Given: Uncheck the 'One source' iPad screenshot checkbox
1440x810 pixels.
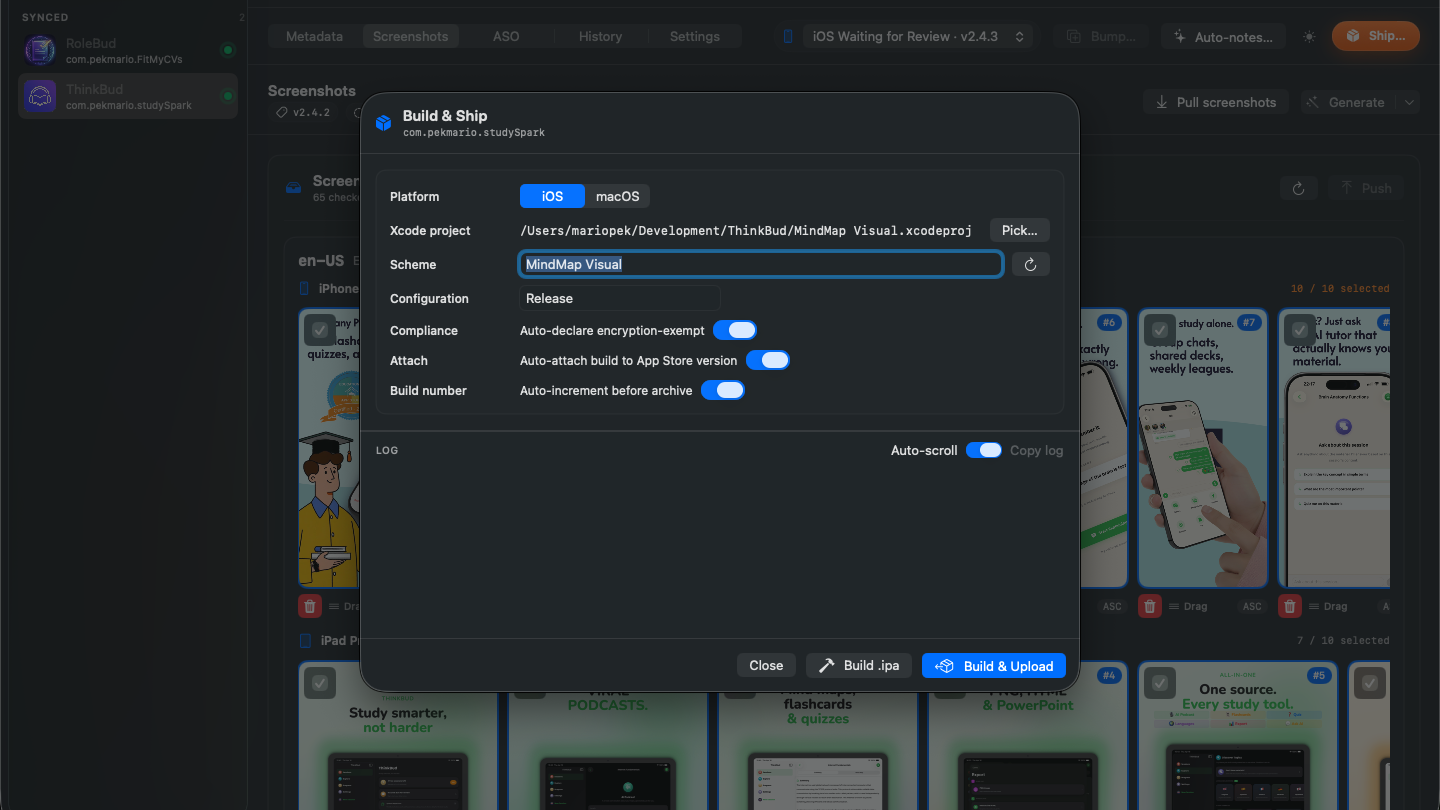Looking at the screenshot, I should tap(1160, 683).
